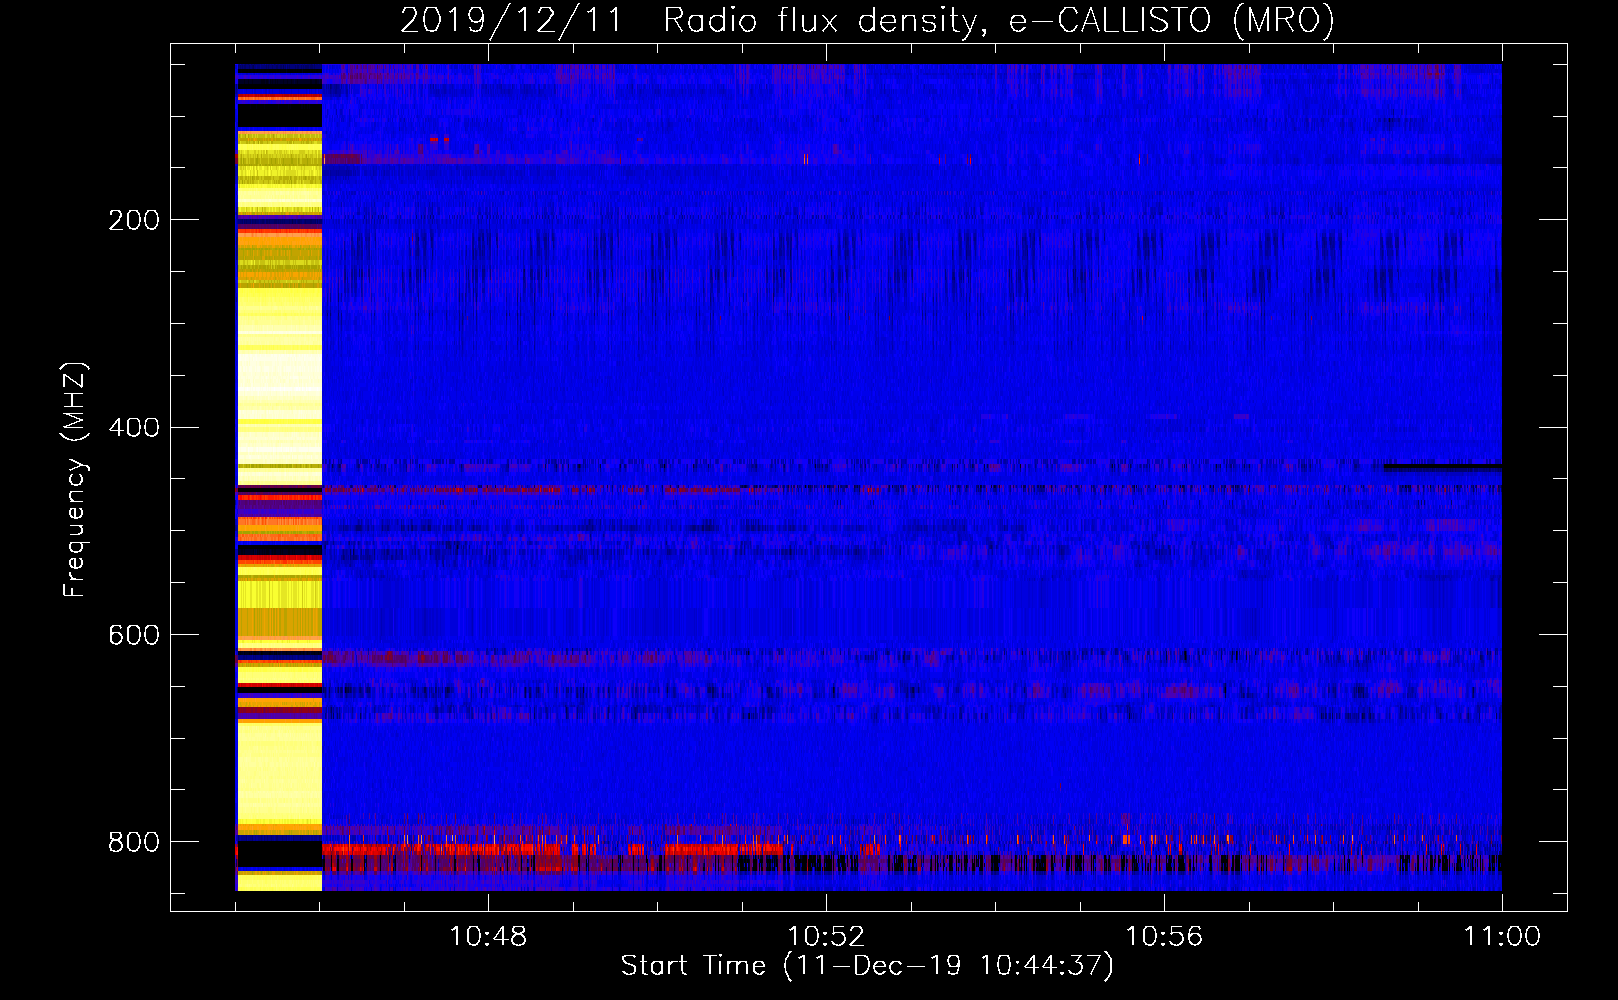Click the plot title "2019/12/11 Radio flux density, e-CALLISTO (MRO)"
The width and height of the screenshot is (1618, 1000).
867,20
